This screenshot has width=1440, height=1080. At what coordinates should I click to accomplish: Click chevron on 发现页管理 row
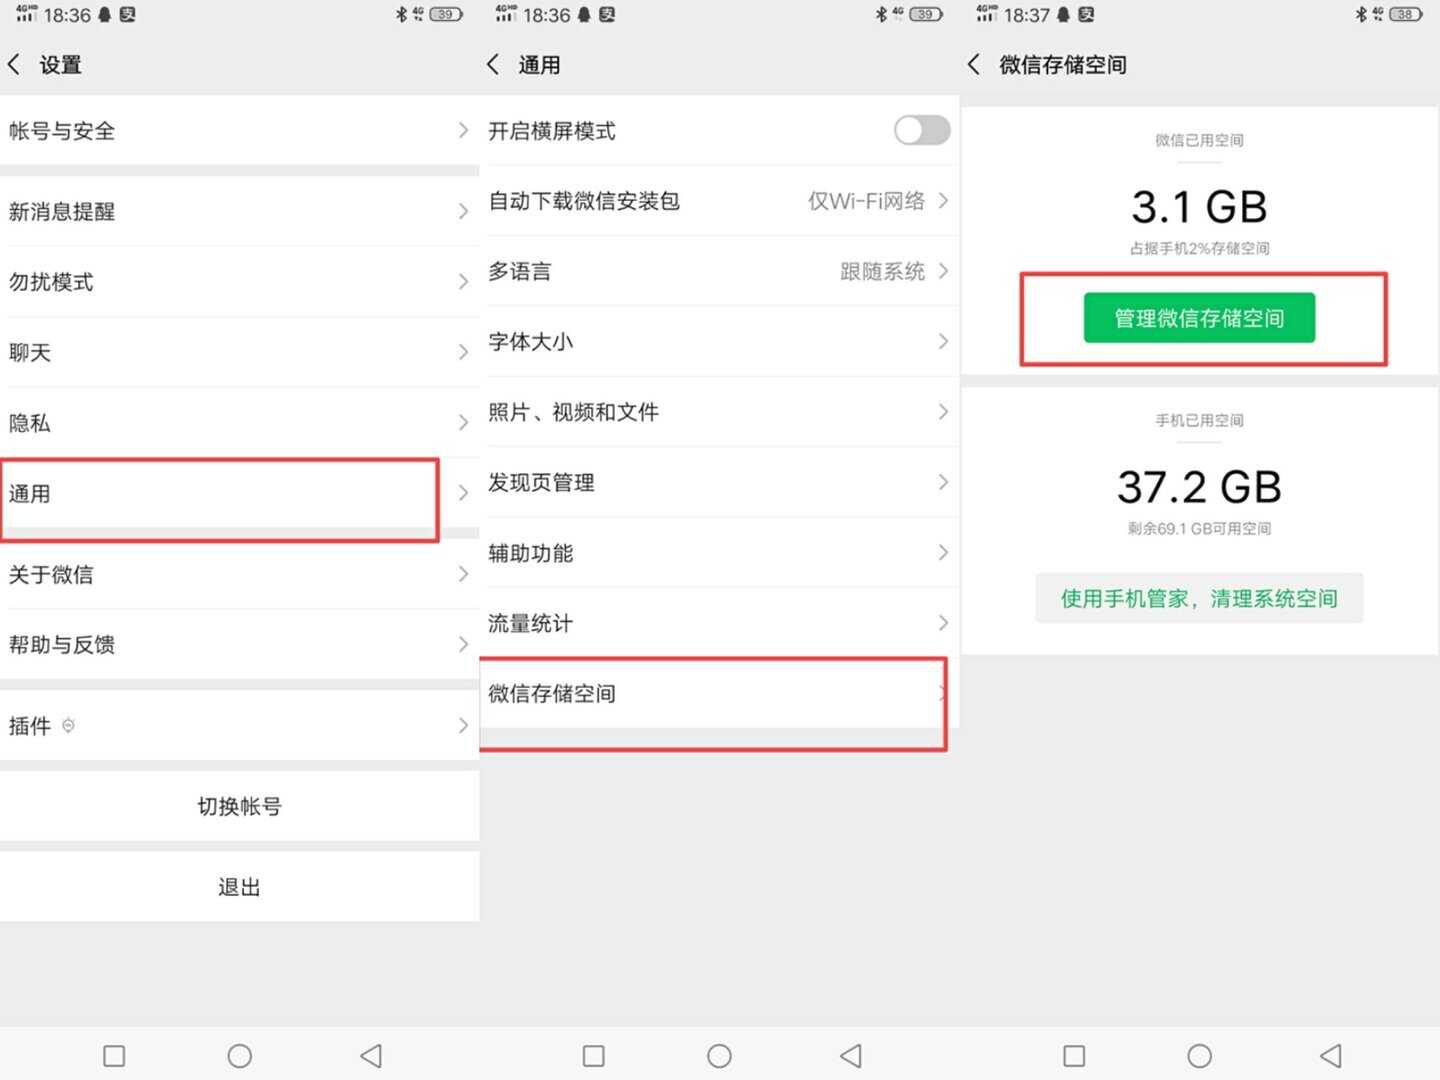[x=943, y=482]
